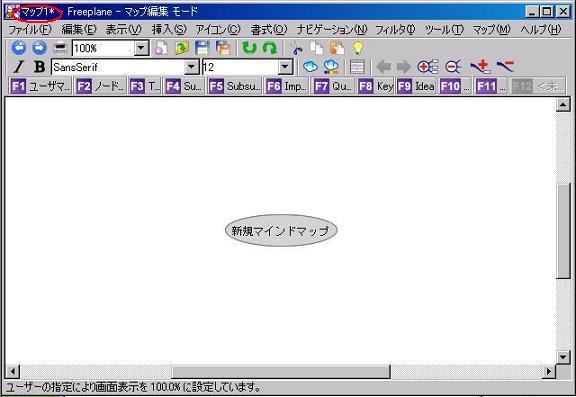This screenshot has width=576, height=397.
Task: Open the フィルタ(I) menu
Action: click(x=395, y=29)
